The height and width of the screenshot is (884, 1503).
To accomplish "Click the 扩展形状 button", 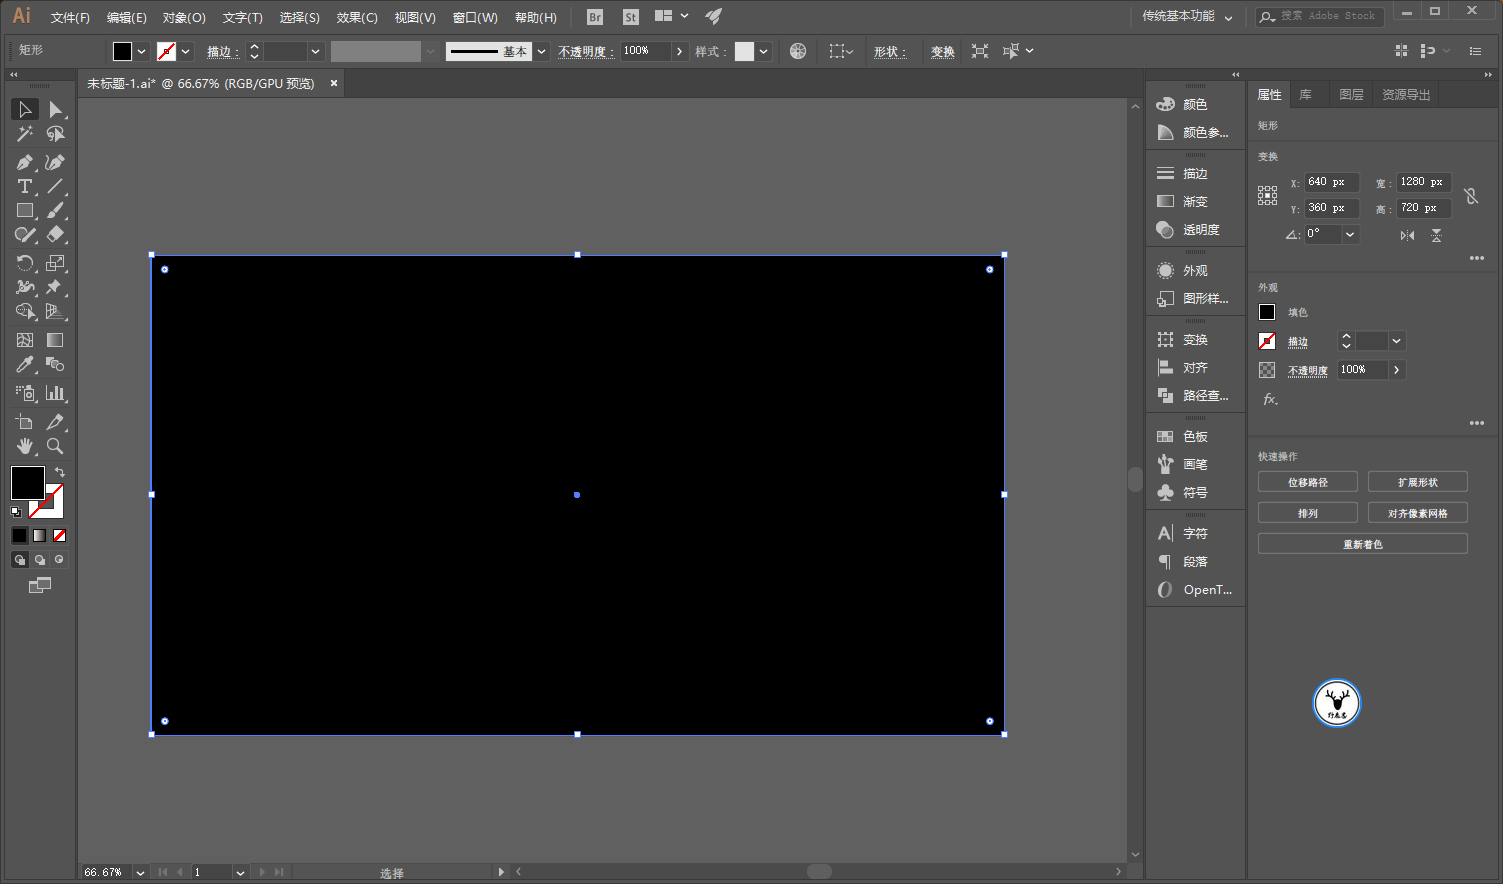I will pyautogui.click(x=1418, y=482).
